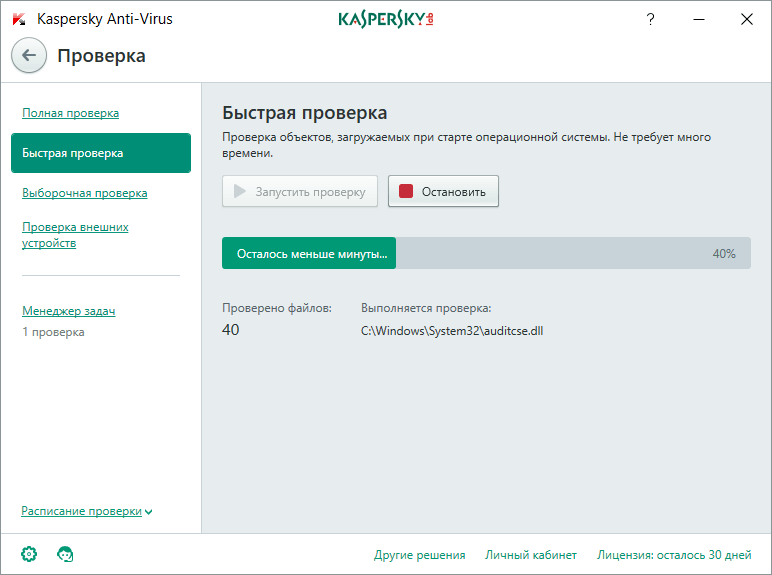772x575 pixels.
Task: Select the Быстрая проверка tab
Action: tap(101, 153)
